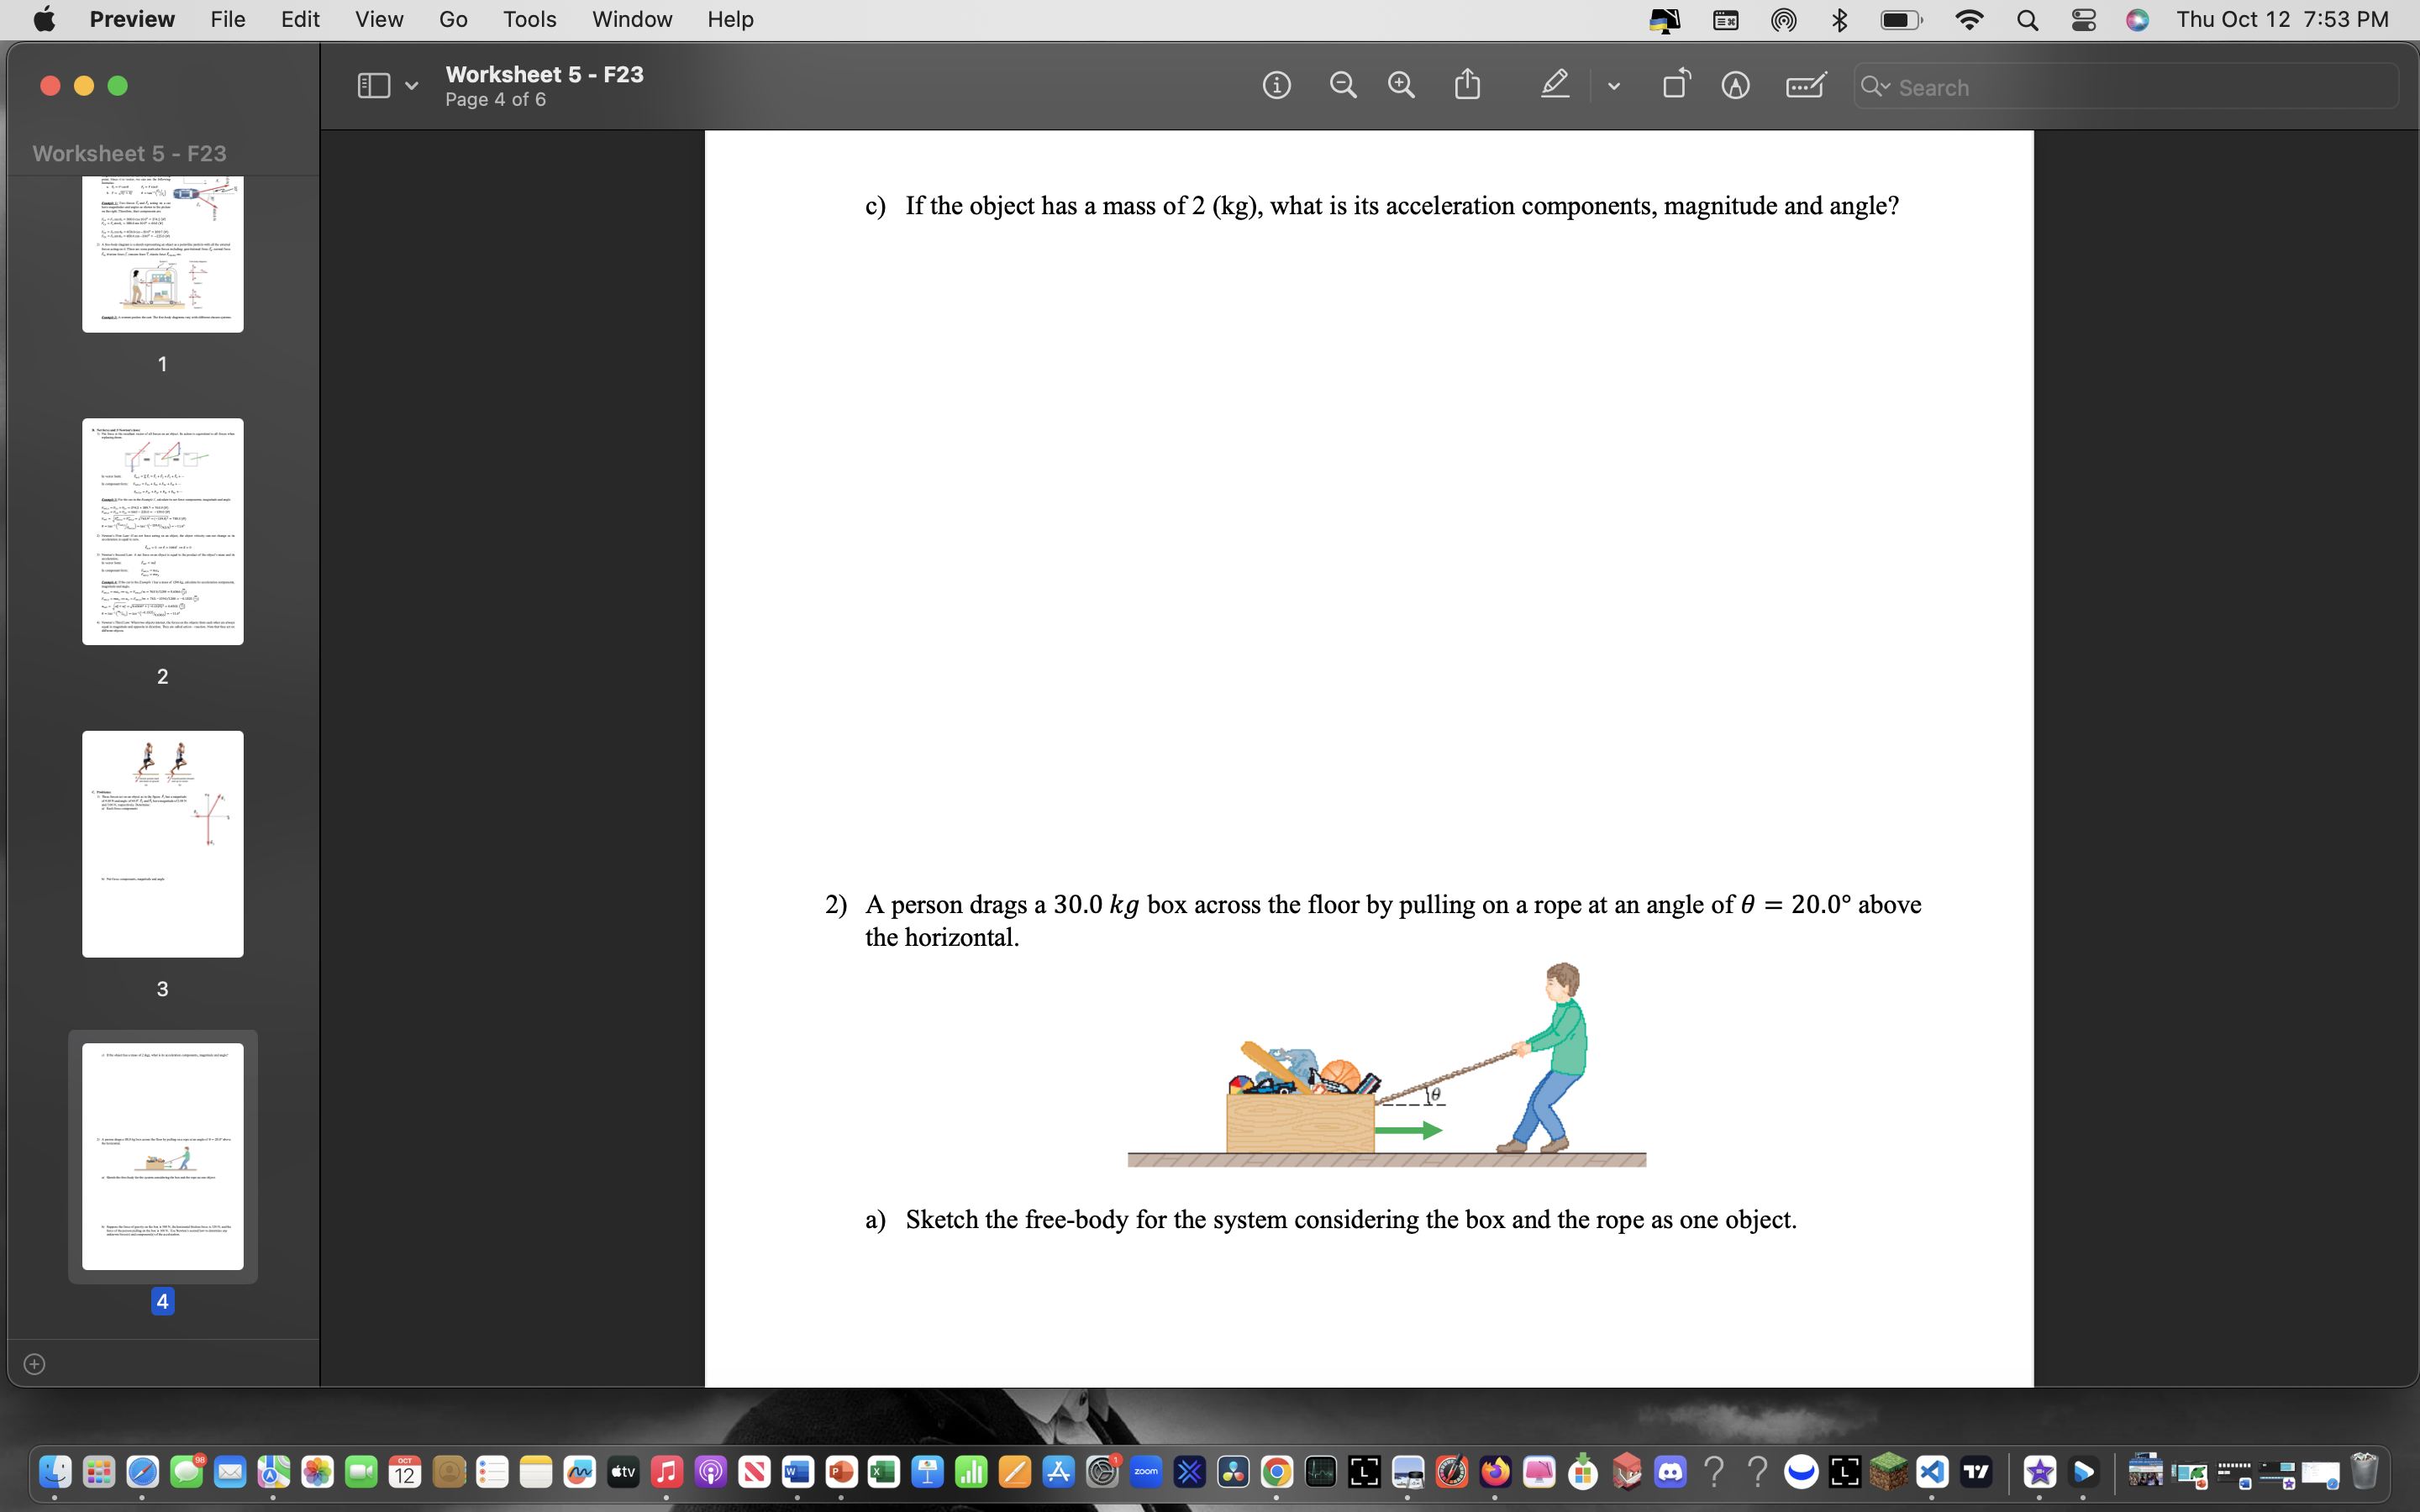
Task: Select the Highlight pen tool
Action: click(x=1554, y=86)
